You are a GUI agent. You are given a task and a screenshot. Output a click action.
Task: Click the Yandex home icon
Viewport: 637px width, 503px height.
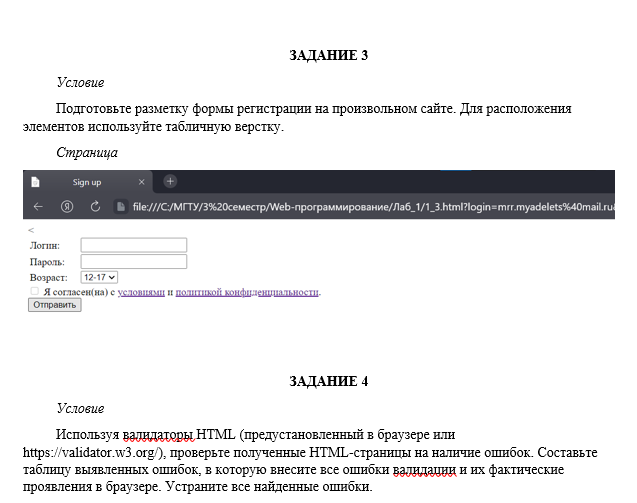click(x=67, y=207)
